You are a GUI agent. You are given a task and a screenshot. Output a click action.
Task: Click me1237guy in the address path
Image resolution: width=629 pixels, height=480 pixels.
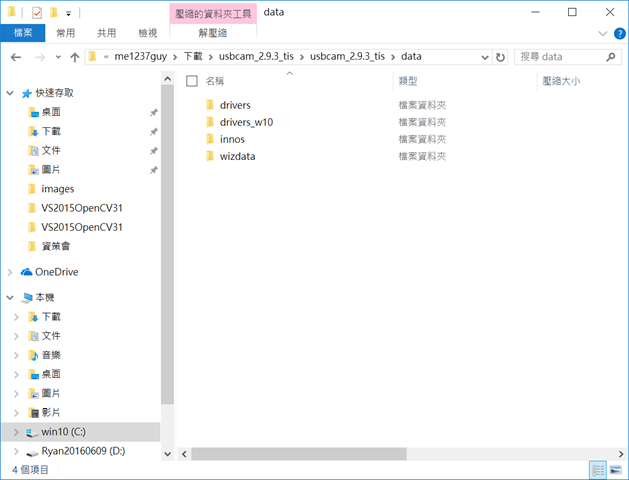tap(141, 57)
